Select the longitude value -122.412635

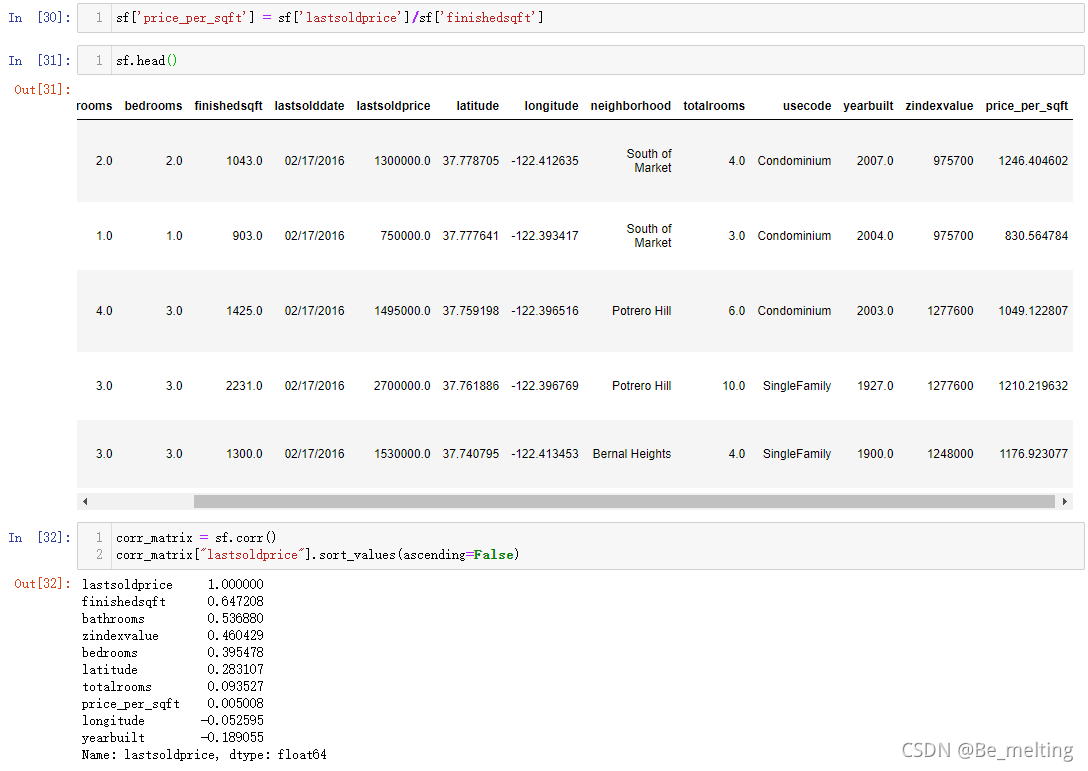coord(545,160)
